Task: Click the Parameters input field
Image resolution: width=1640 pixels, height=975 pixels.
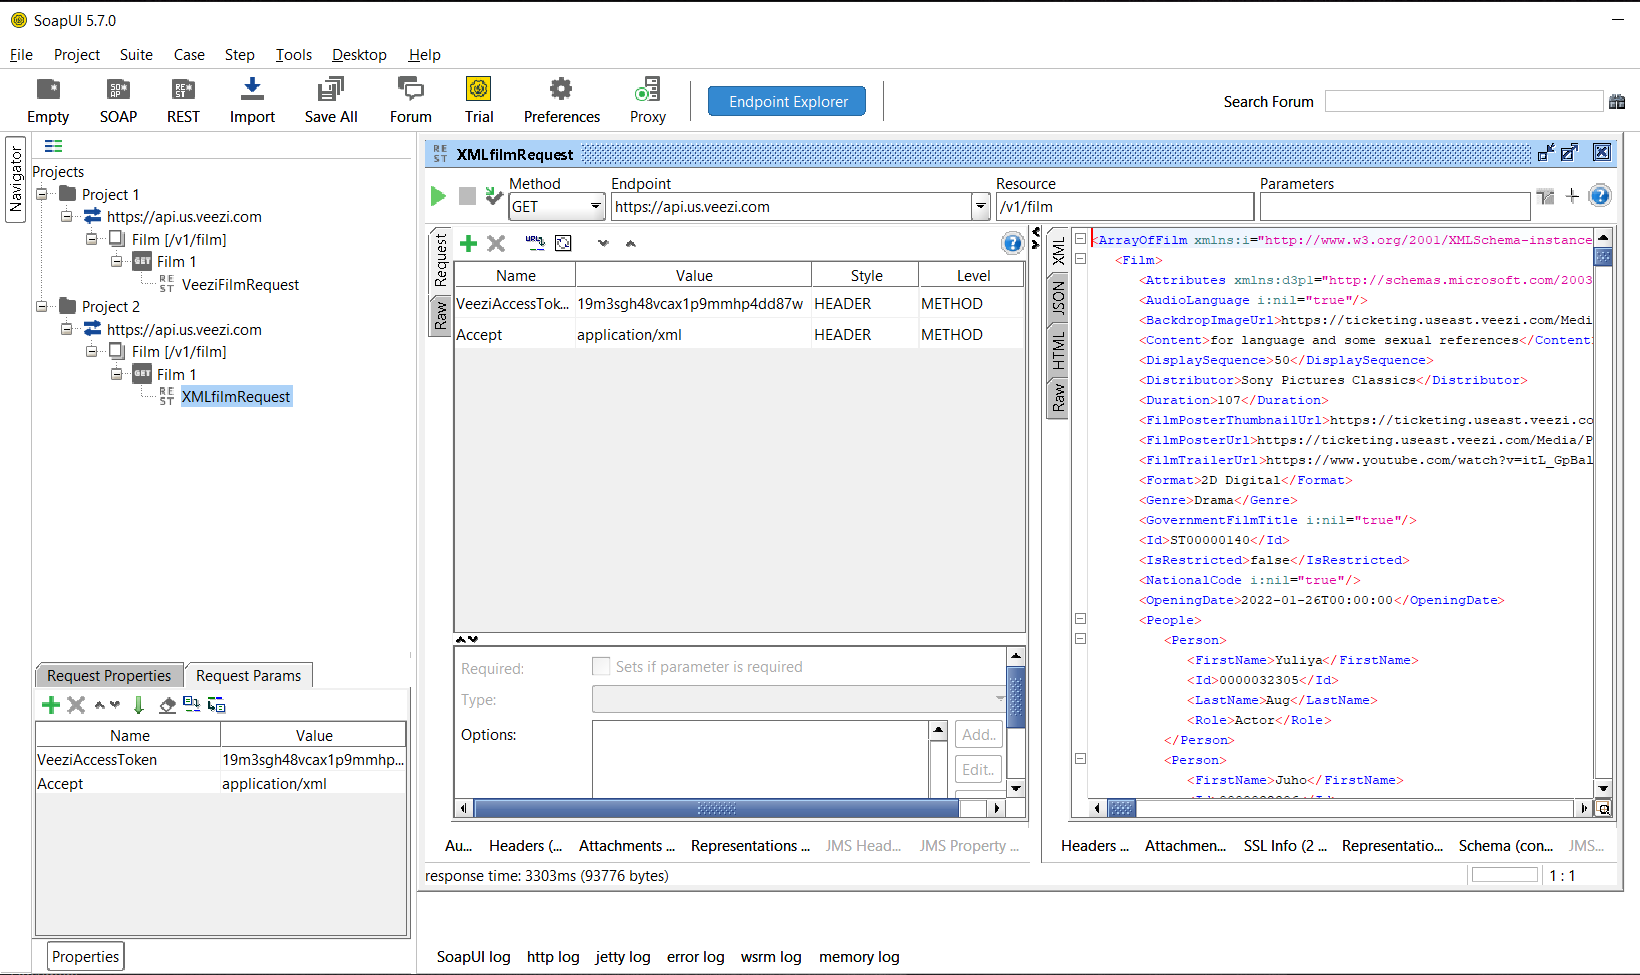Action: click(1393, 206)
